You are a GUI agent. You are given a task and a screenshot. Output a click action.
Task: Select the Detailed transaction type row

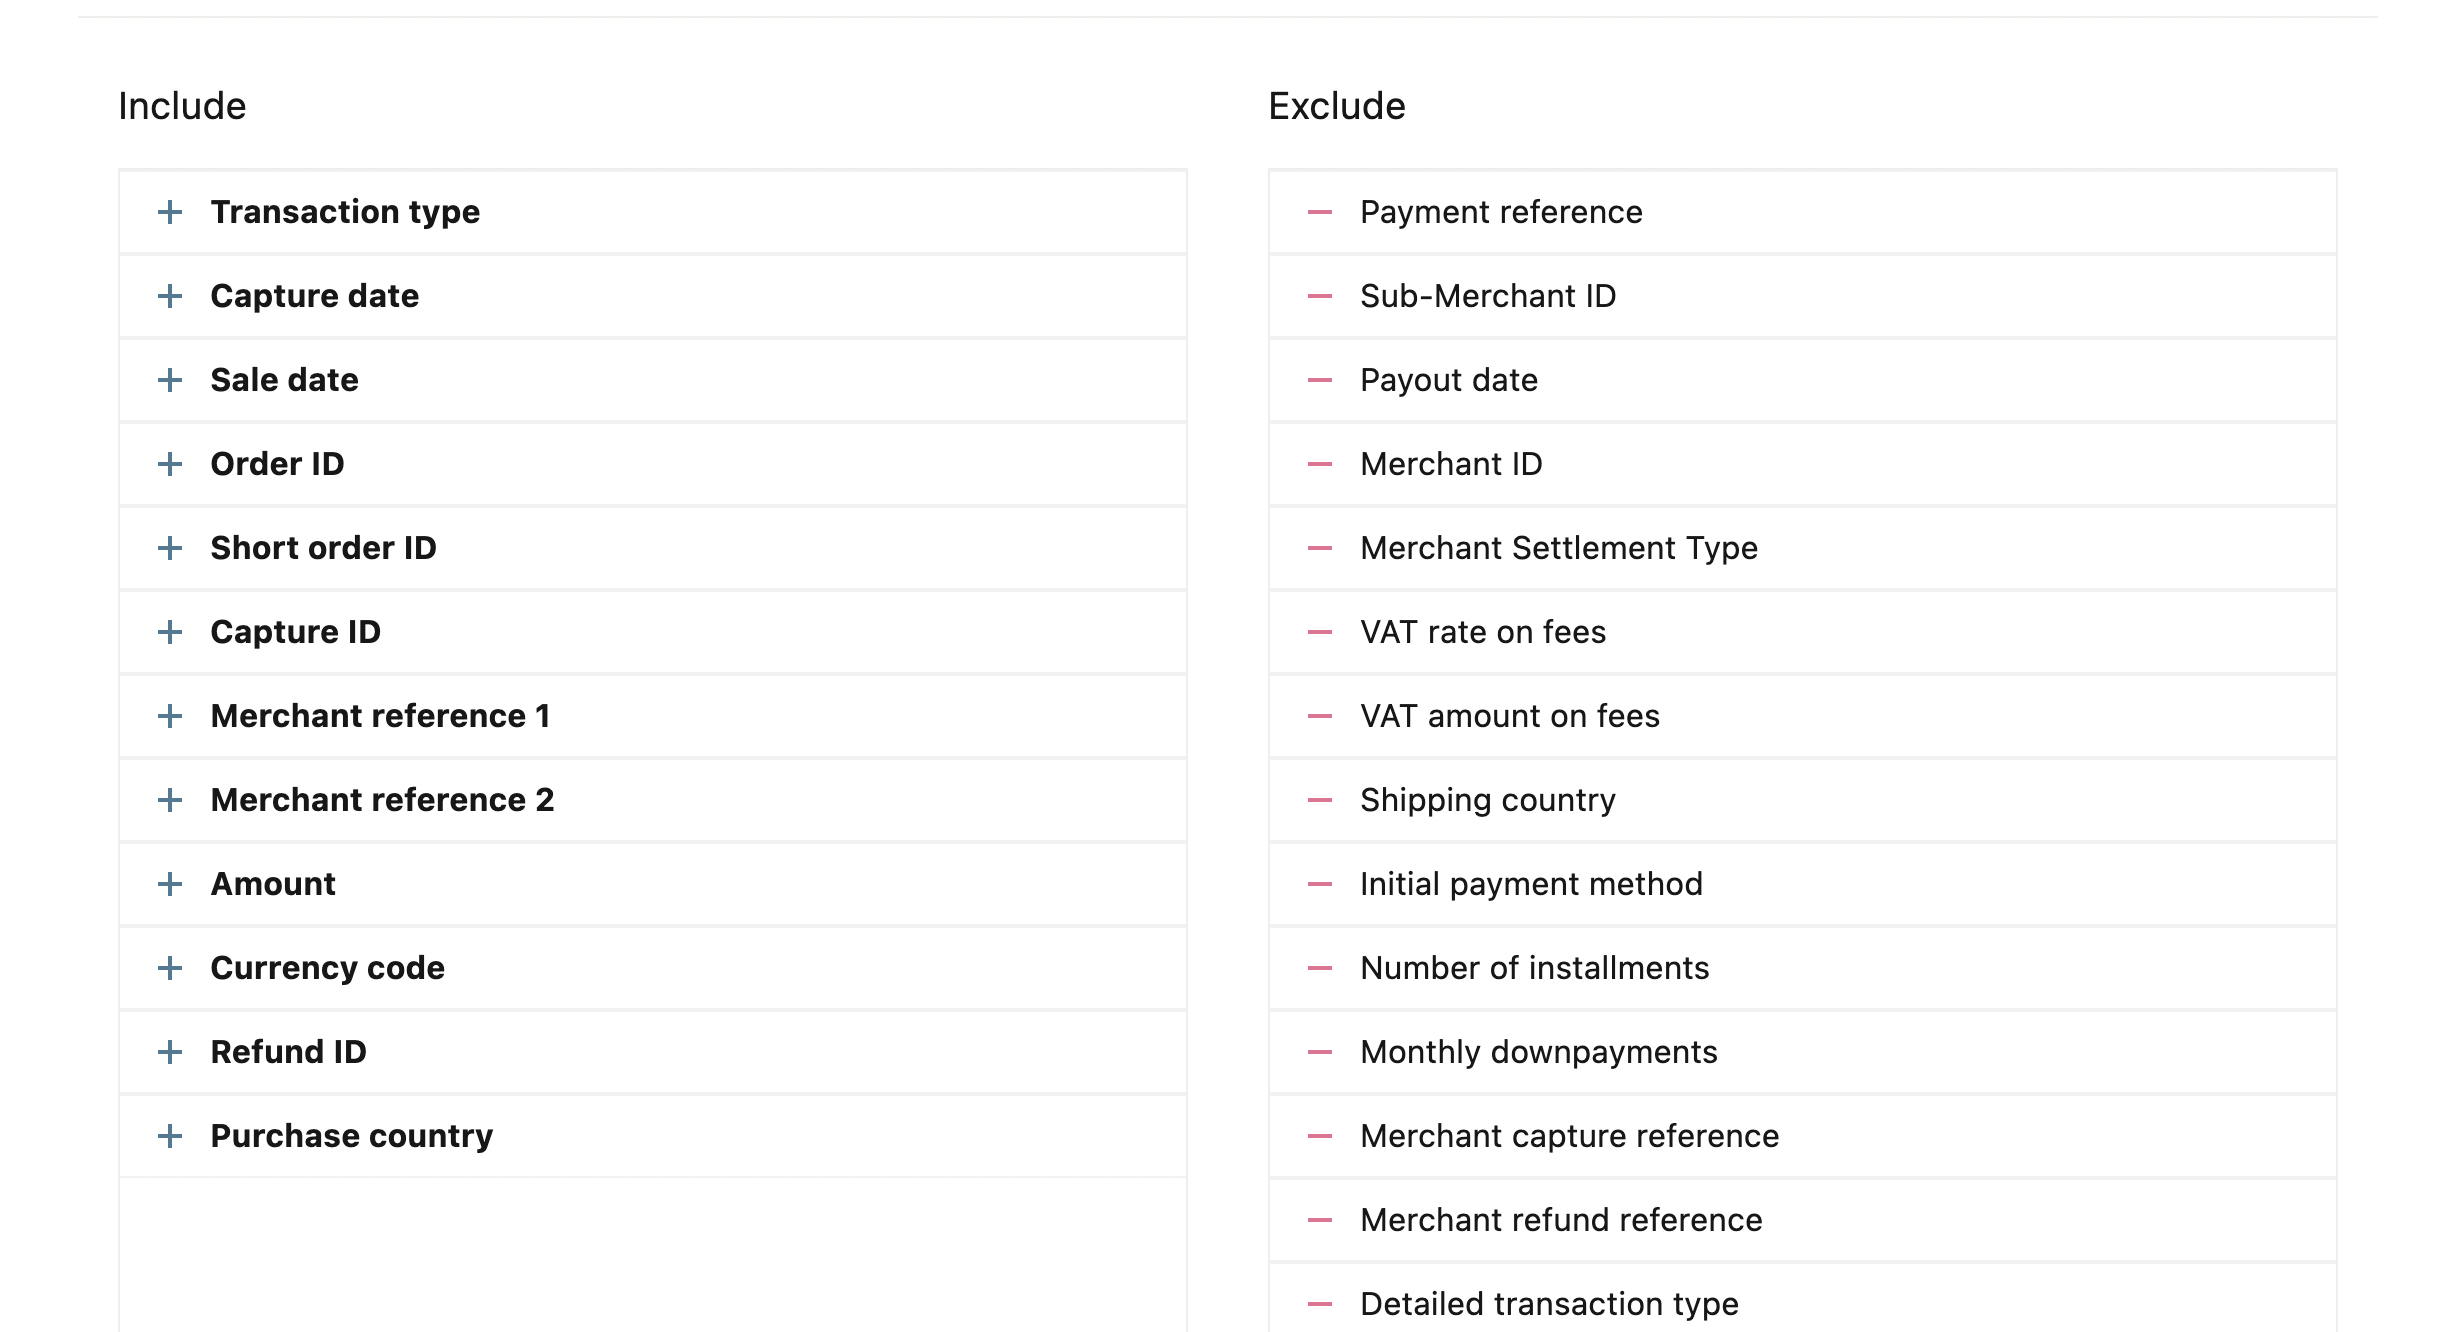[x=1803, y=1298]
